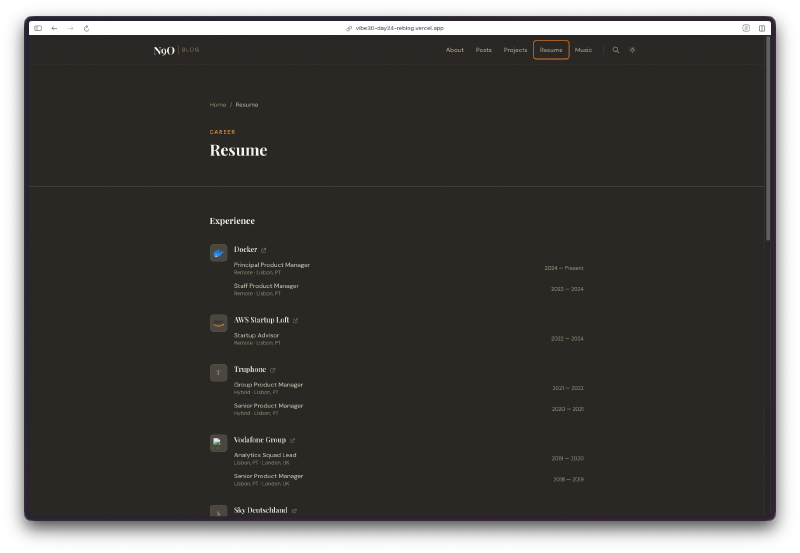Select the Startup Advisor role text

coord(256,335)
